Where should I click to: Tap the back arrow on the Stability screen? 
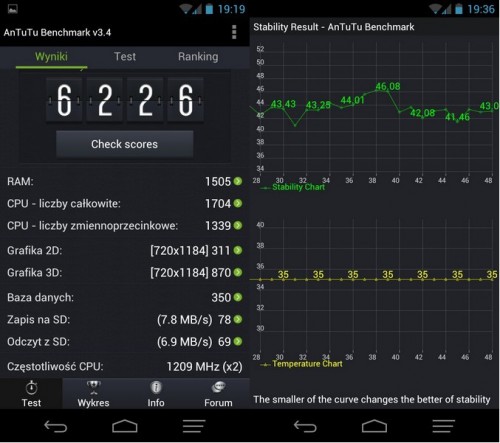tap(305, 426)
